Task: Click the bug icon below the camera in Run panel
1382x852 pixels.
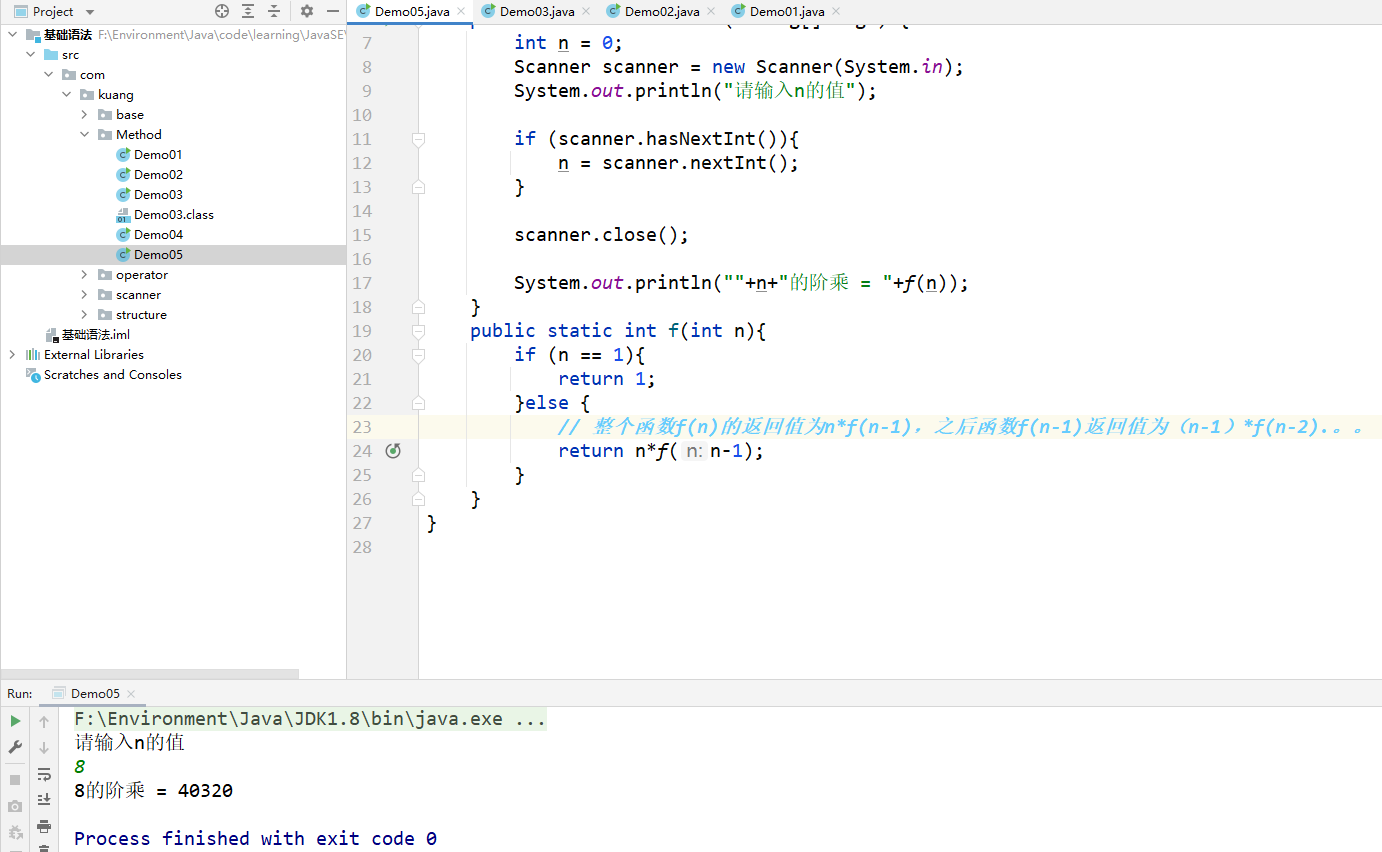Action: coord(15,832)
